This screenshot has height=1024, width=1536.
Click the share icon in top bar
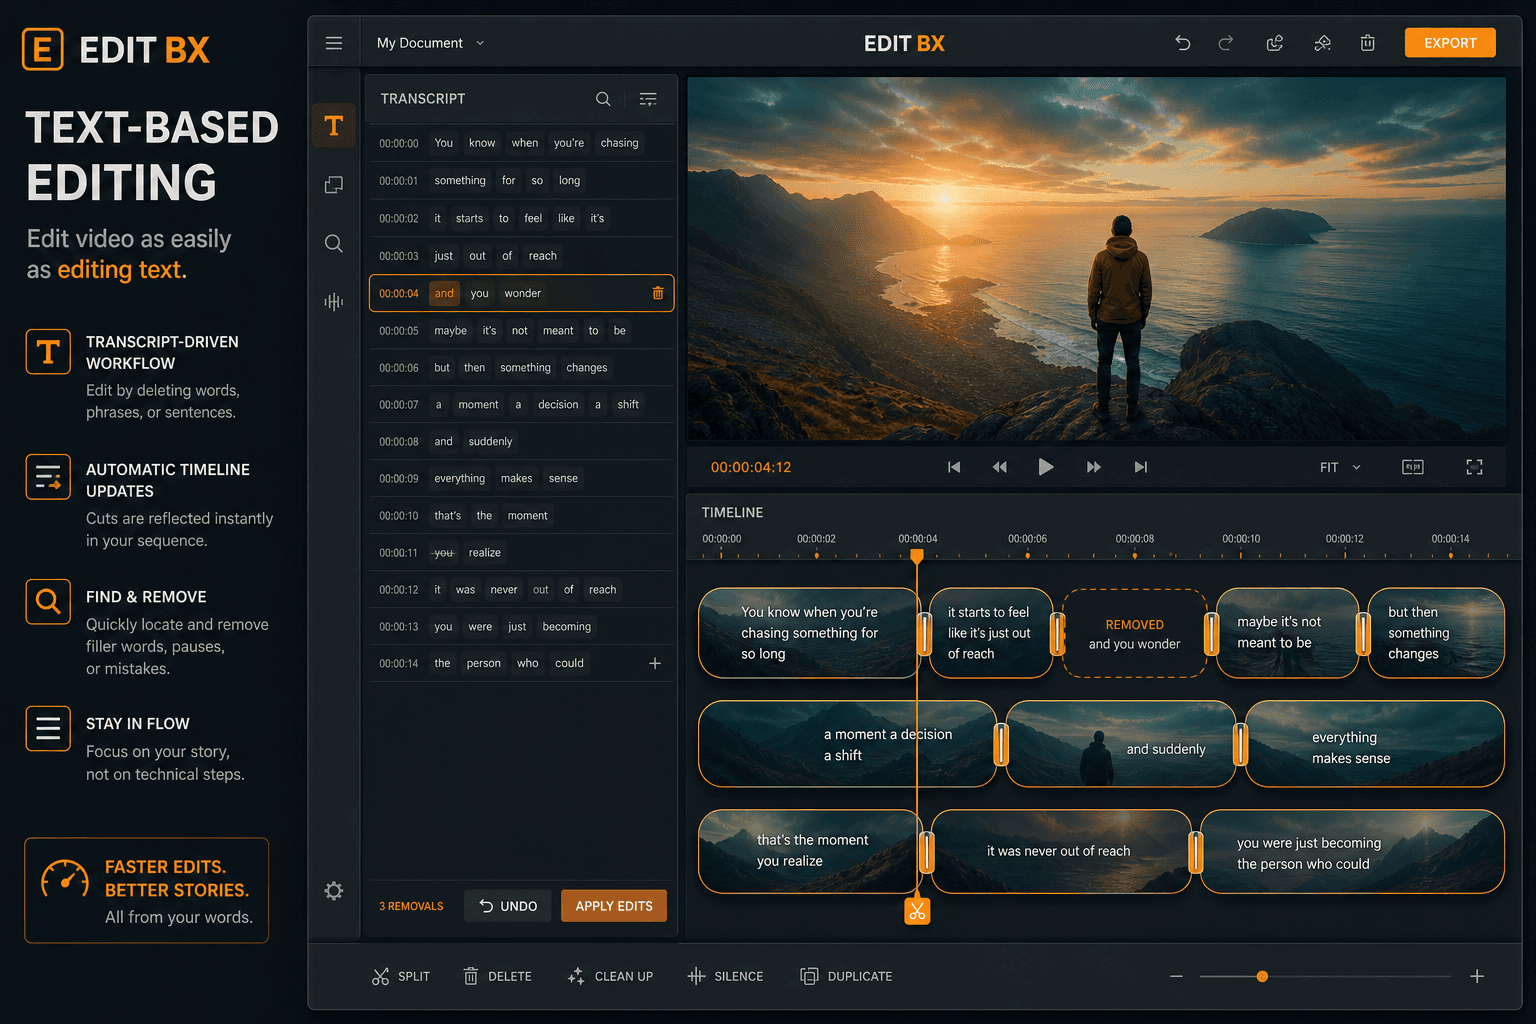pos(1275,43)
